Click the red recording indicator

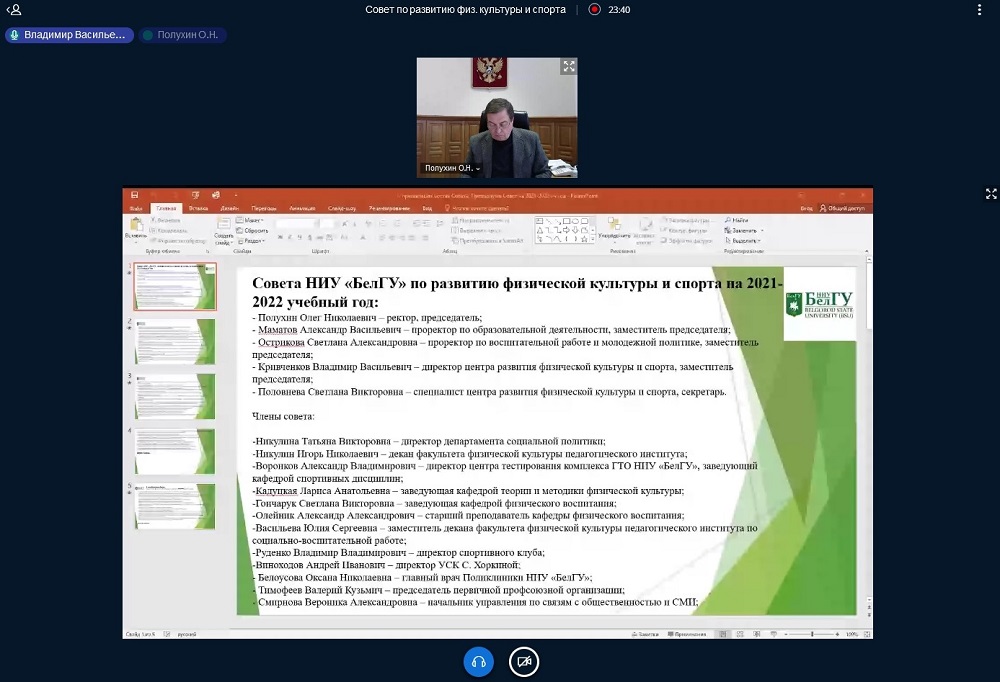[594, 9]
